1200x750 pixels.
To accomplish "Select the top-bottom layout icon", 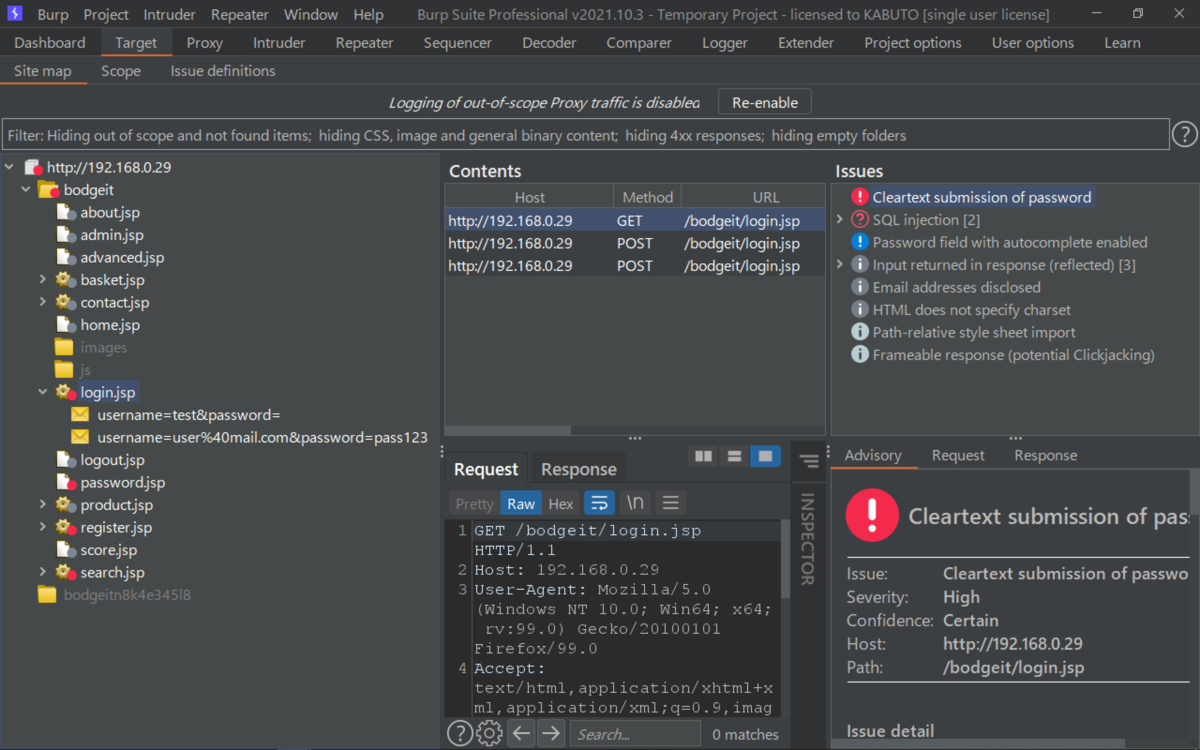I will pyautogui.click(x=734, y=456).
